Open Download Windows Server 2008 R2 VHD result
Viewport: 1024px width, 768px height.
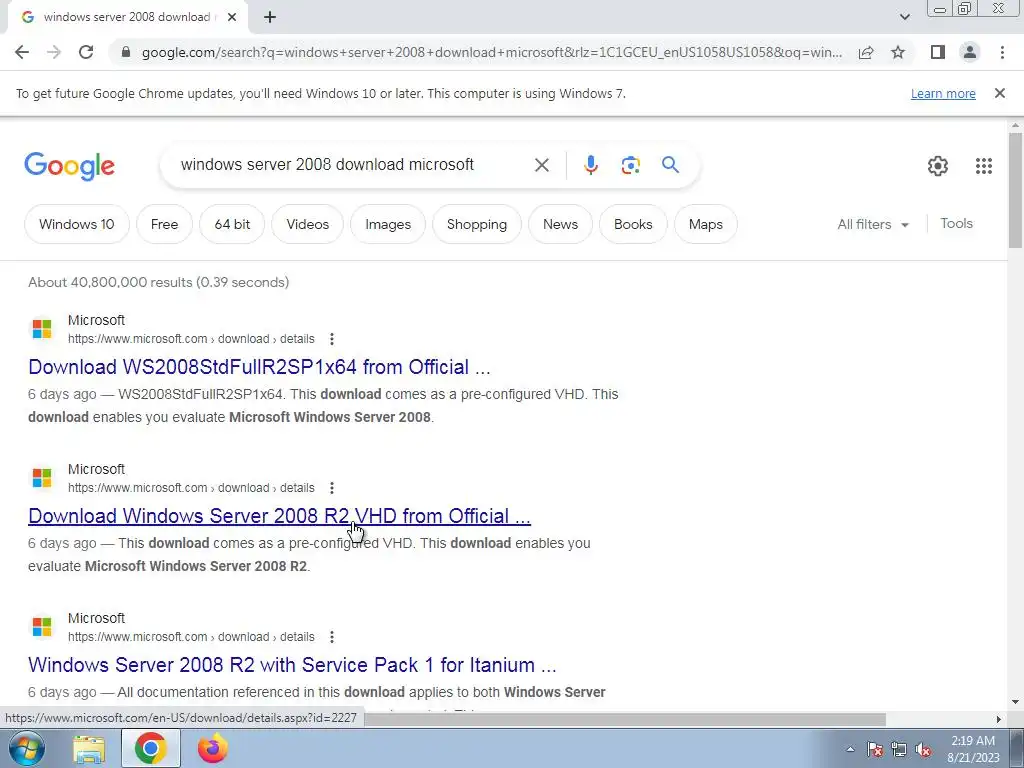[280, 516]
